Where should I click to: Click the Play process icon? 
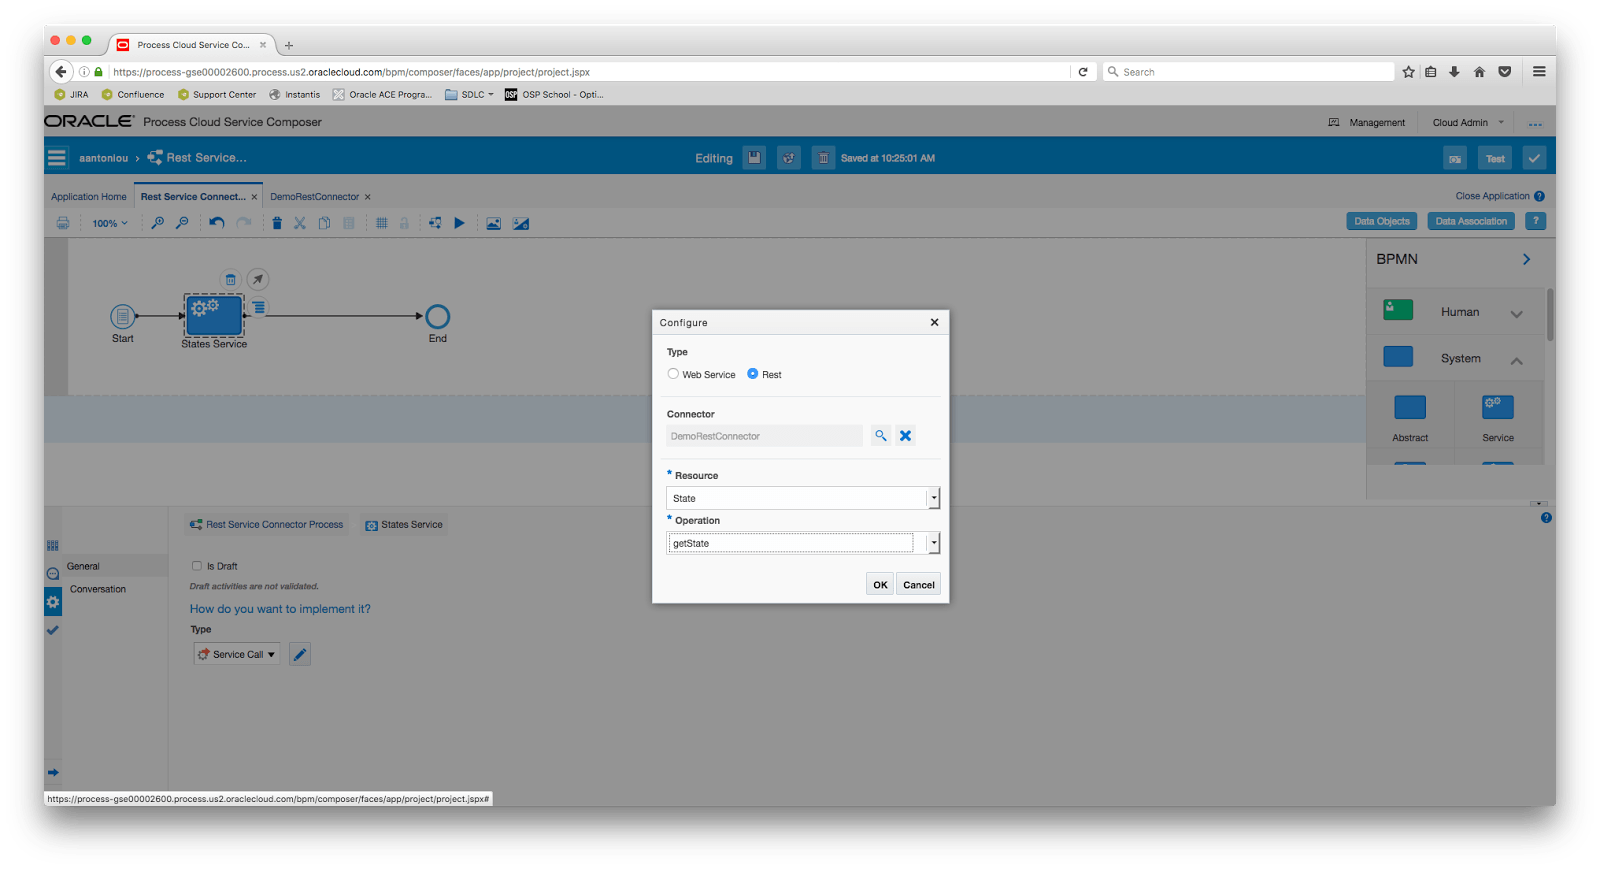[459, 223]
